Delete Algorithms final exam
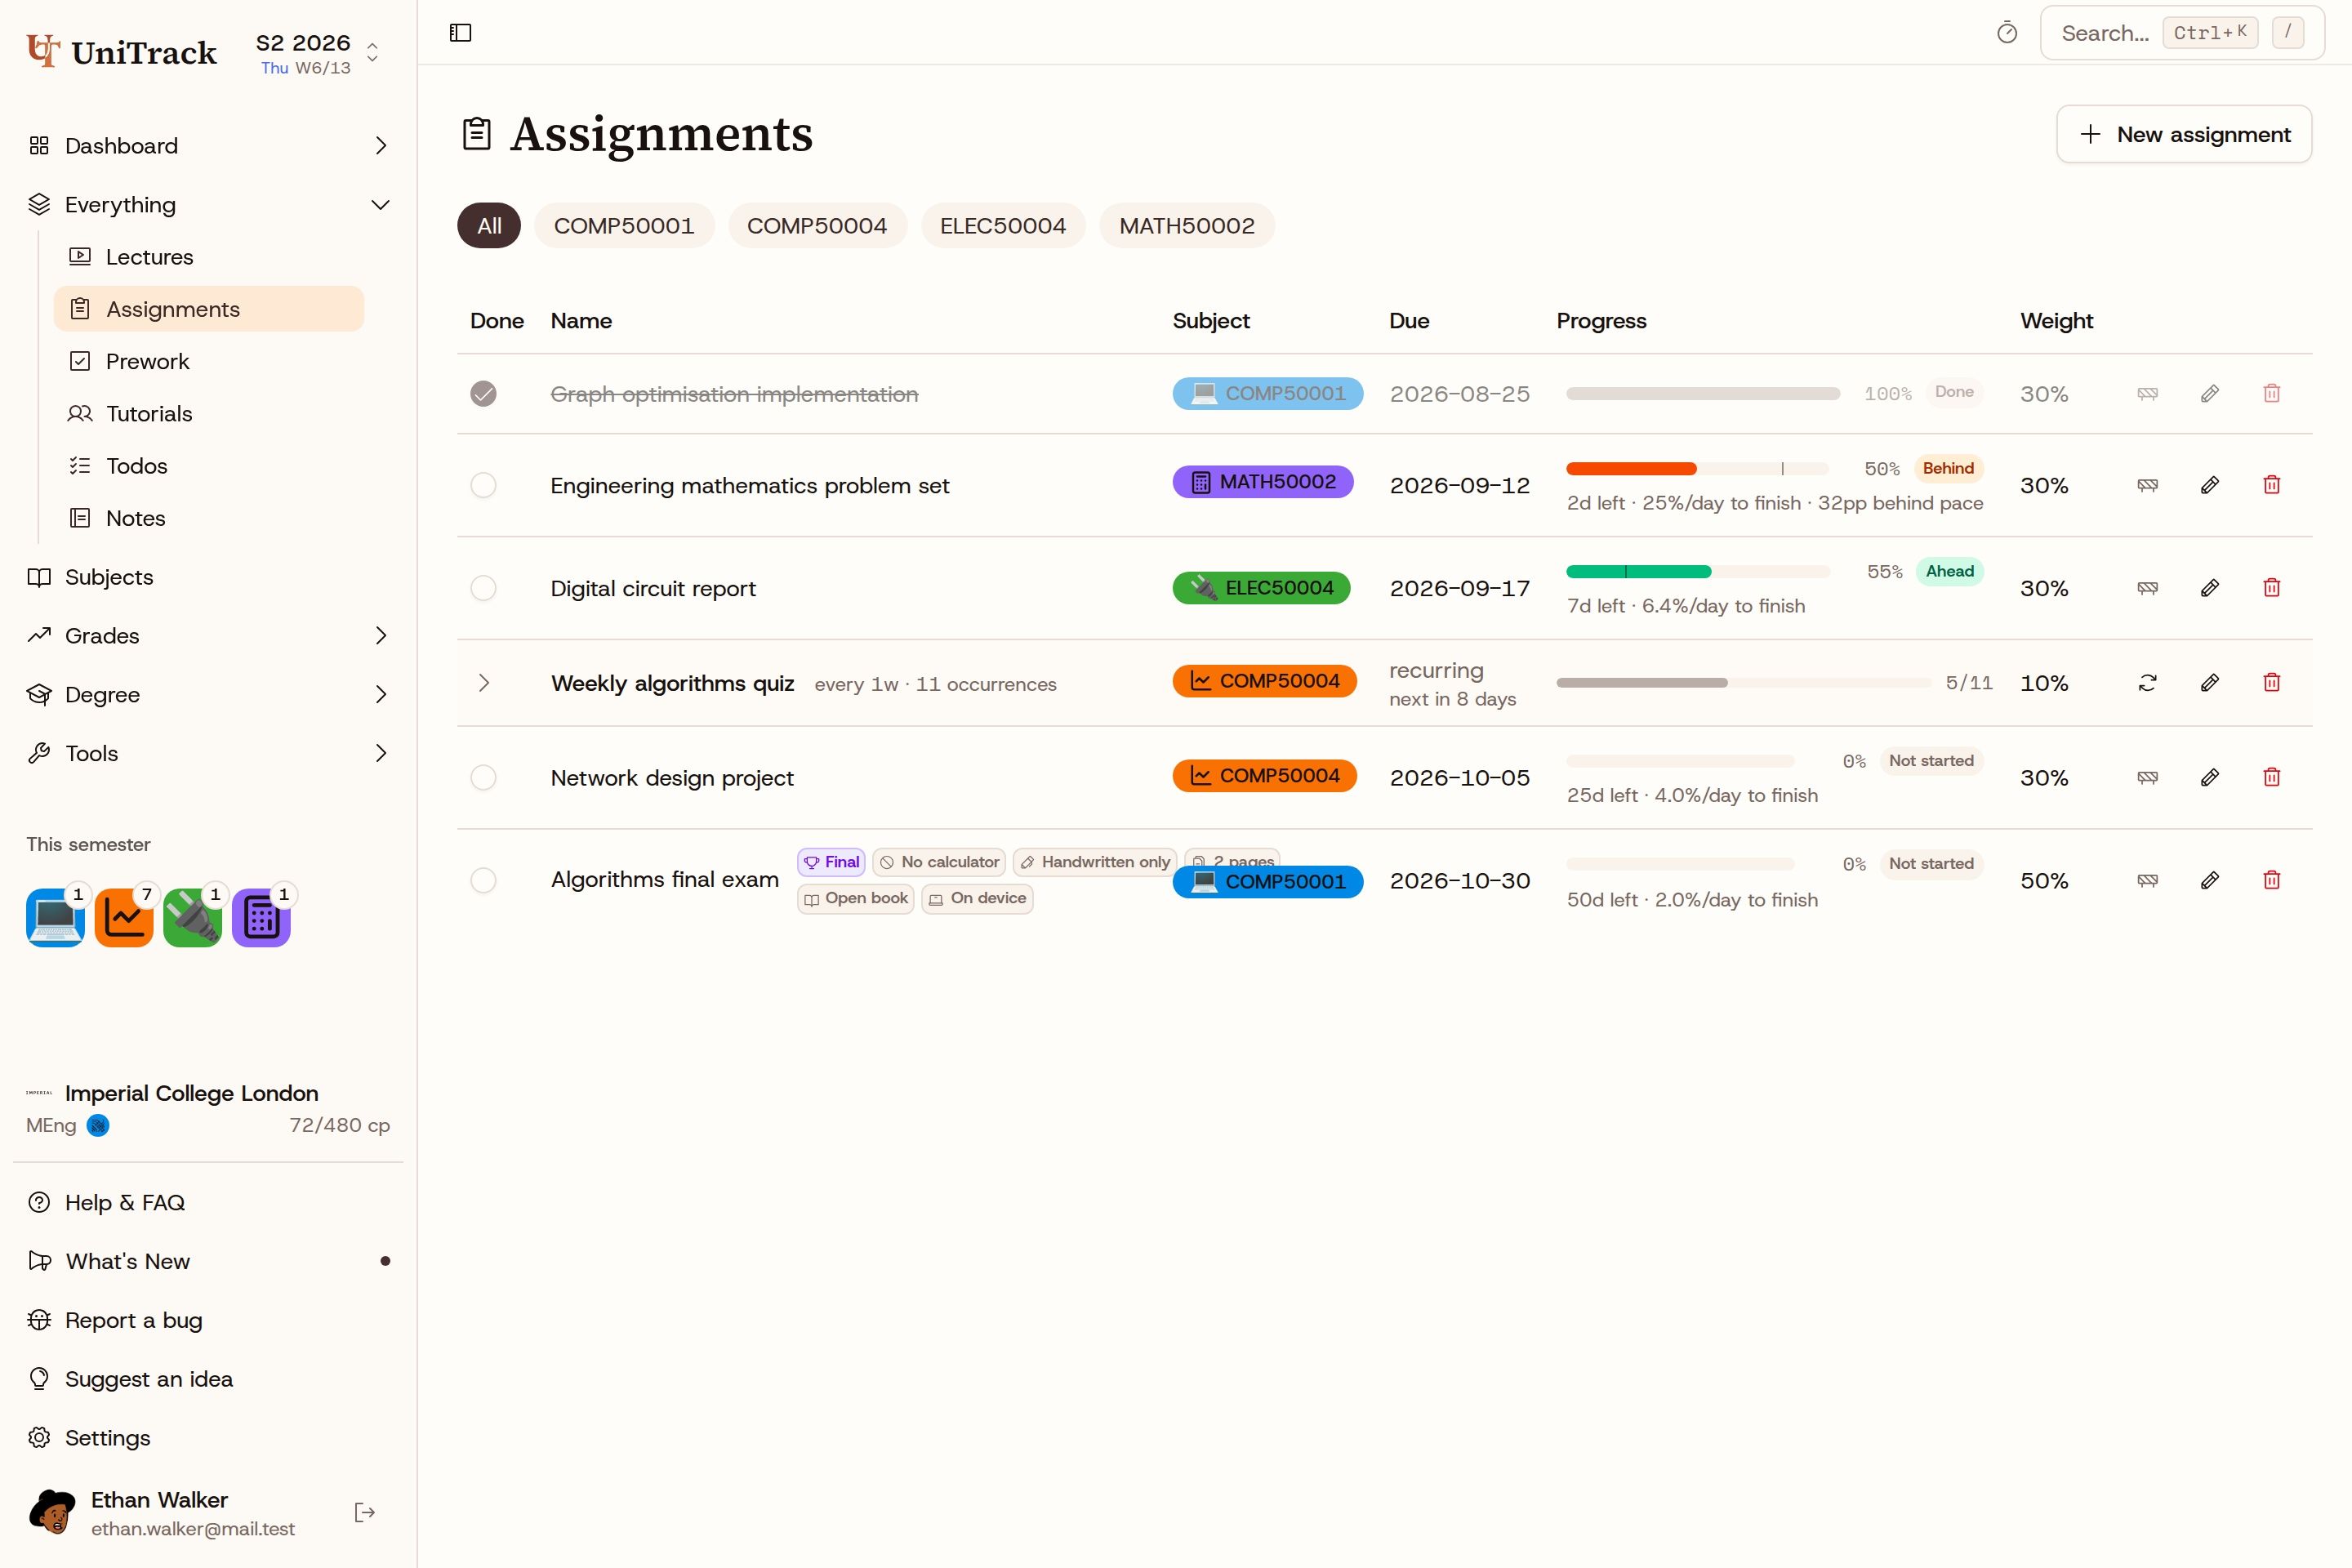Image resolution: width=2352 pixels, height=1568 pixels. coord(2271,881)
